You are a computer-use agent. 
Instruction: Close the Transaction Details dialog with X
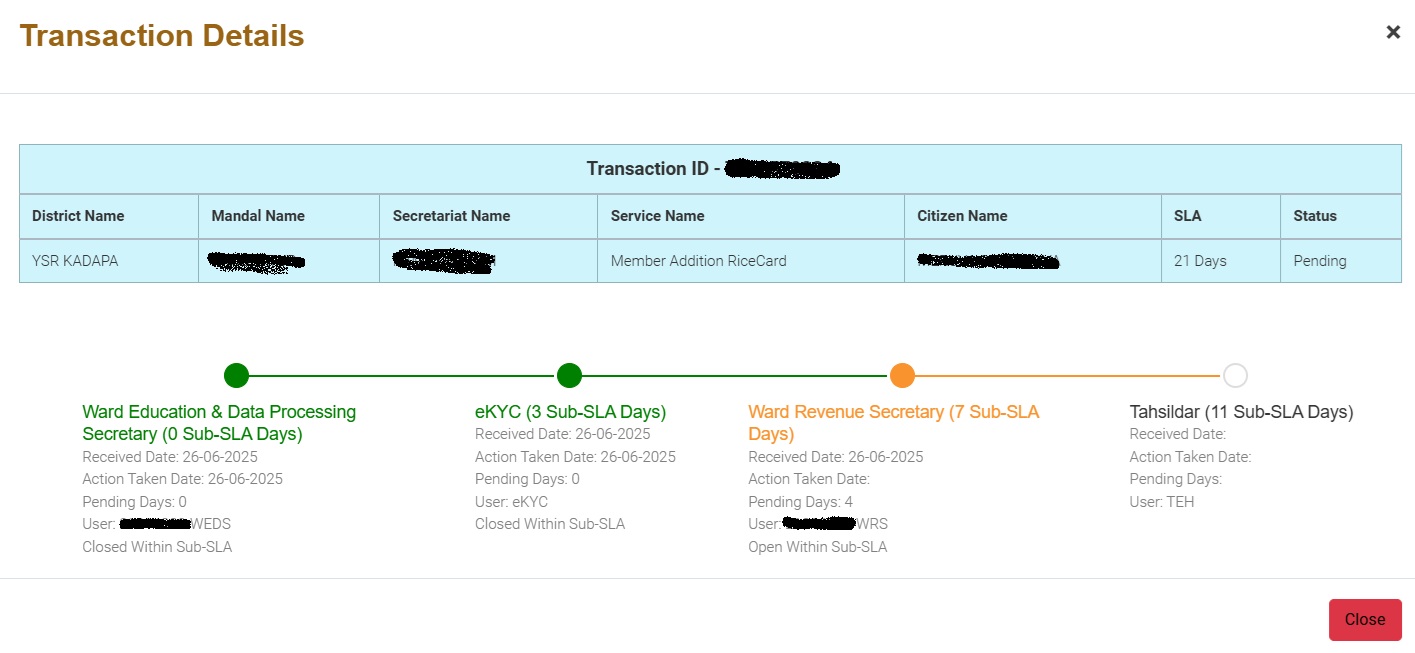(x=1393, y=32)
